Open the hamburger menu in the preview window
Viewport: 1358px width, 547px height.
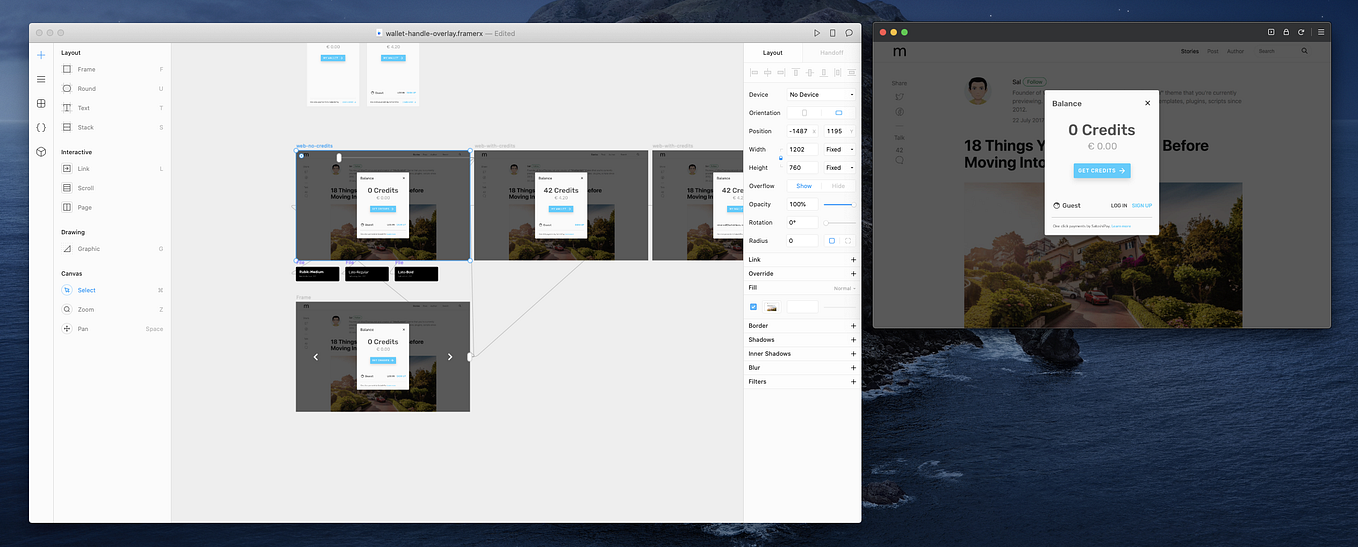pos(1320,32)
